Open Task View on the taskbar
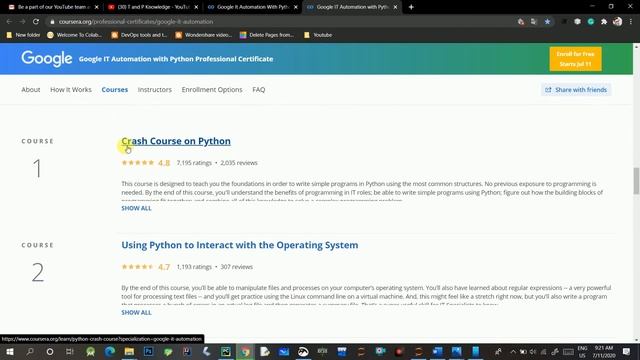 (x=70, y=352)
